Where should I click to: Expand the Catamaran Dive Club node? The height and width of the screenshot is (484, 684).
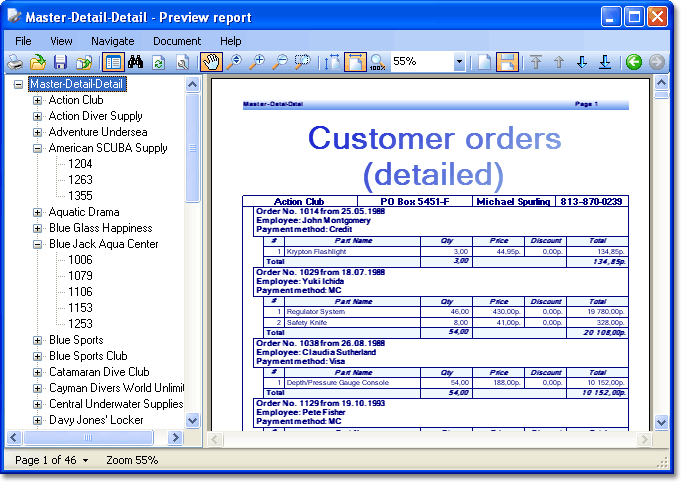(x=38, y=372)
